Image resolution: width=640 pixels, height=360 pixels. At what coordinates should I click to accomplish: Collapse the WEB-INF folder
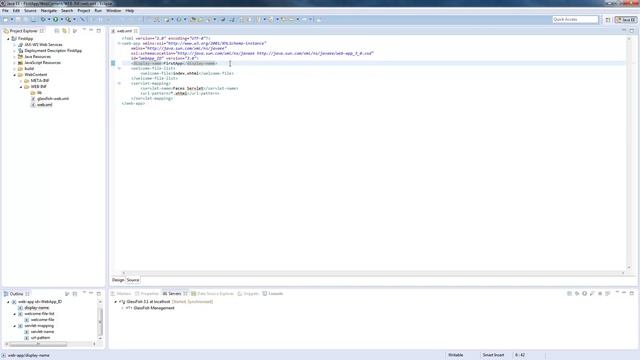(x=21, y=87)
